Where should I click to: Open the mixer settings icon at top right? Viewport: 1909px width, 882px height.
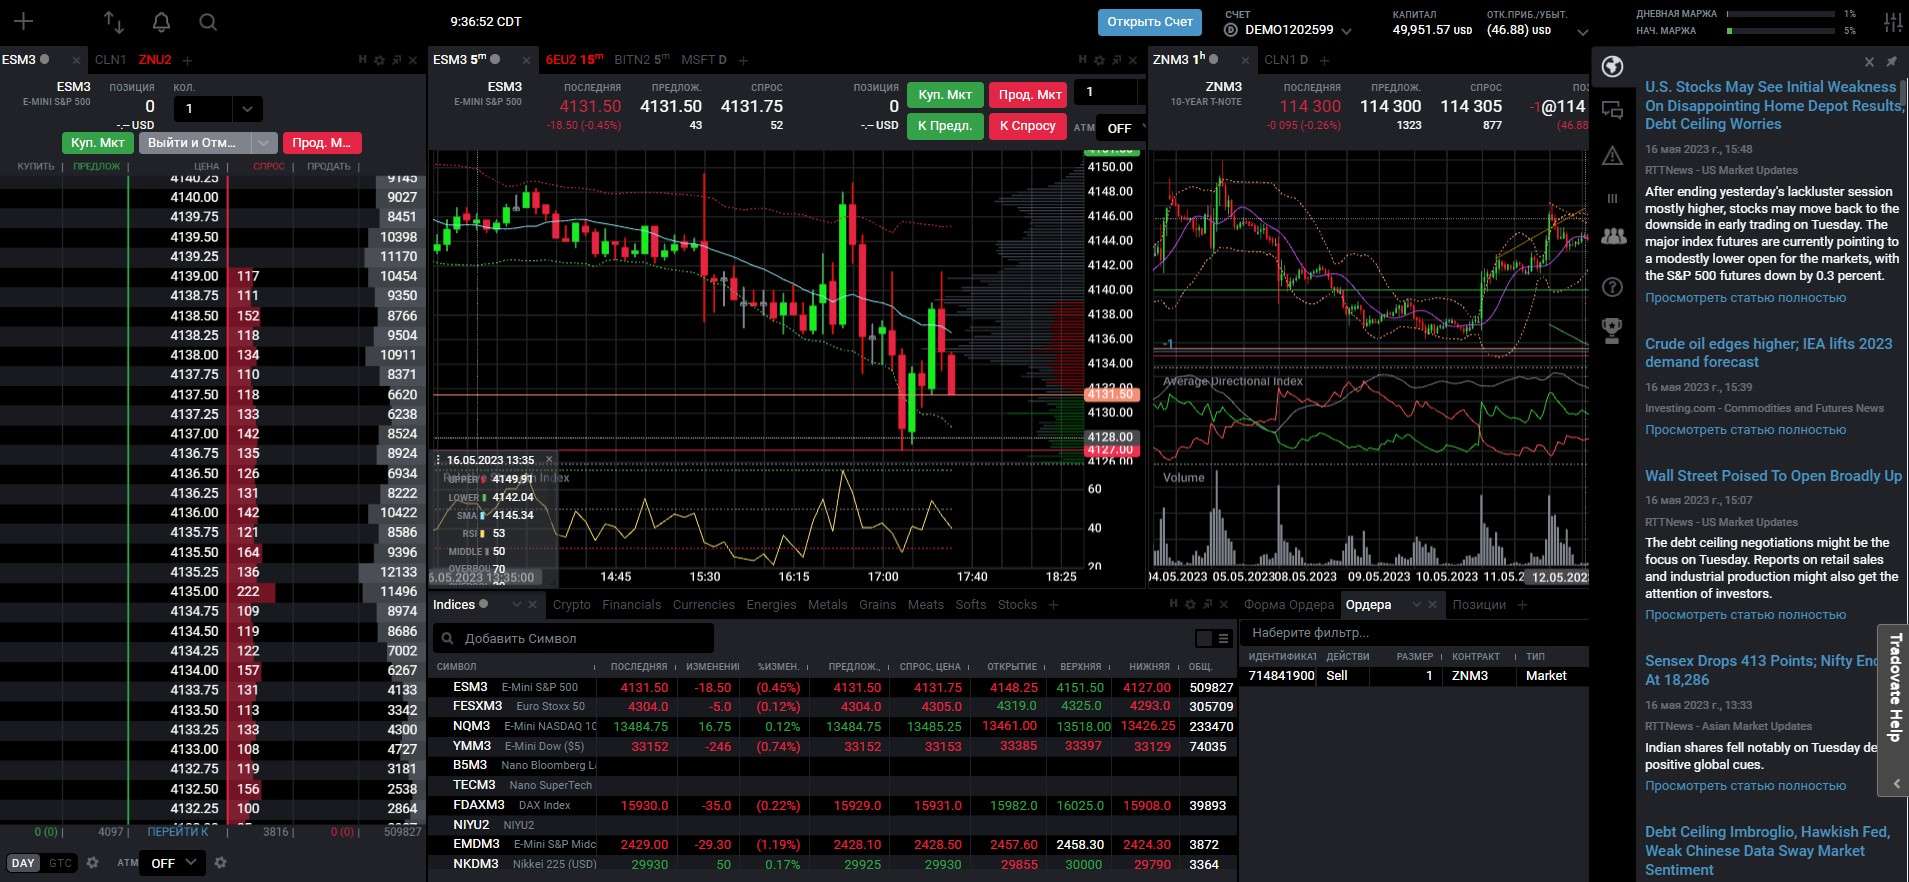point(1893,22)
